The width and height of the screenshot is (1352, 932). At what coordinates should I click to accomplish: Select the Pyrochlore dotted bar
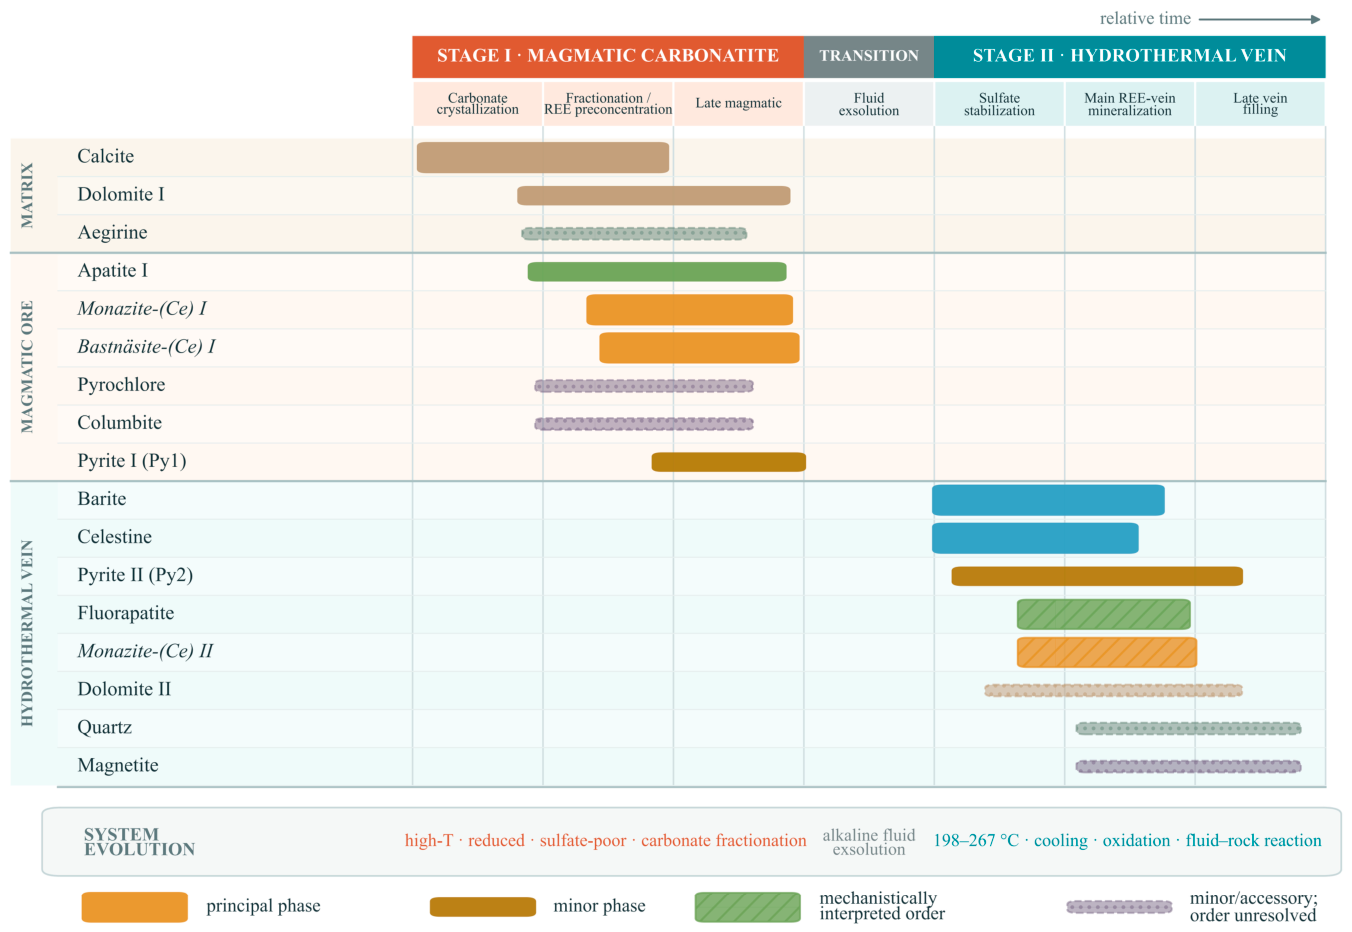click(x=644, y=386)
